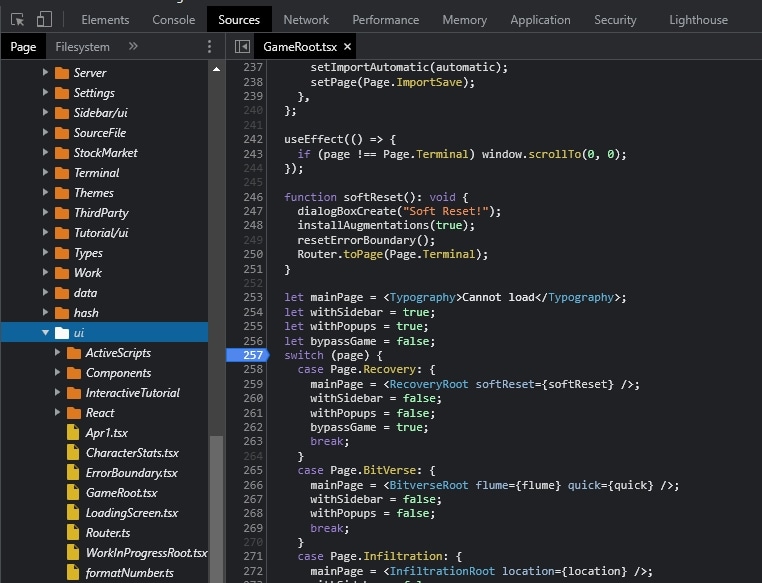Image resolution: width=762 pixels, height=583 pixels.
Task: Click the navigator scroll-up arrow
Action: 216,69
